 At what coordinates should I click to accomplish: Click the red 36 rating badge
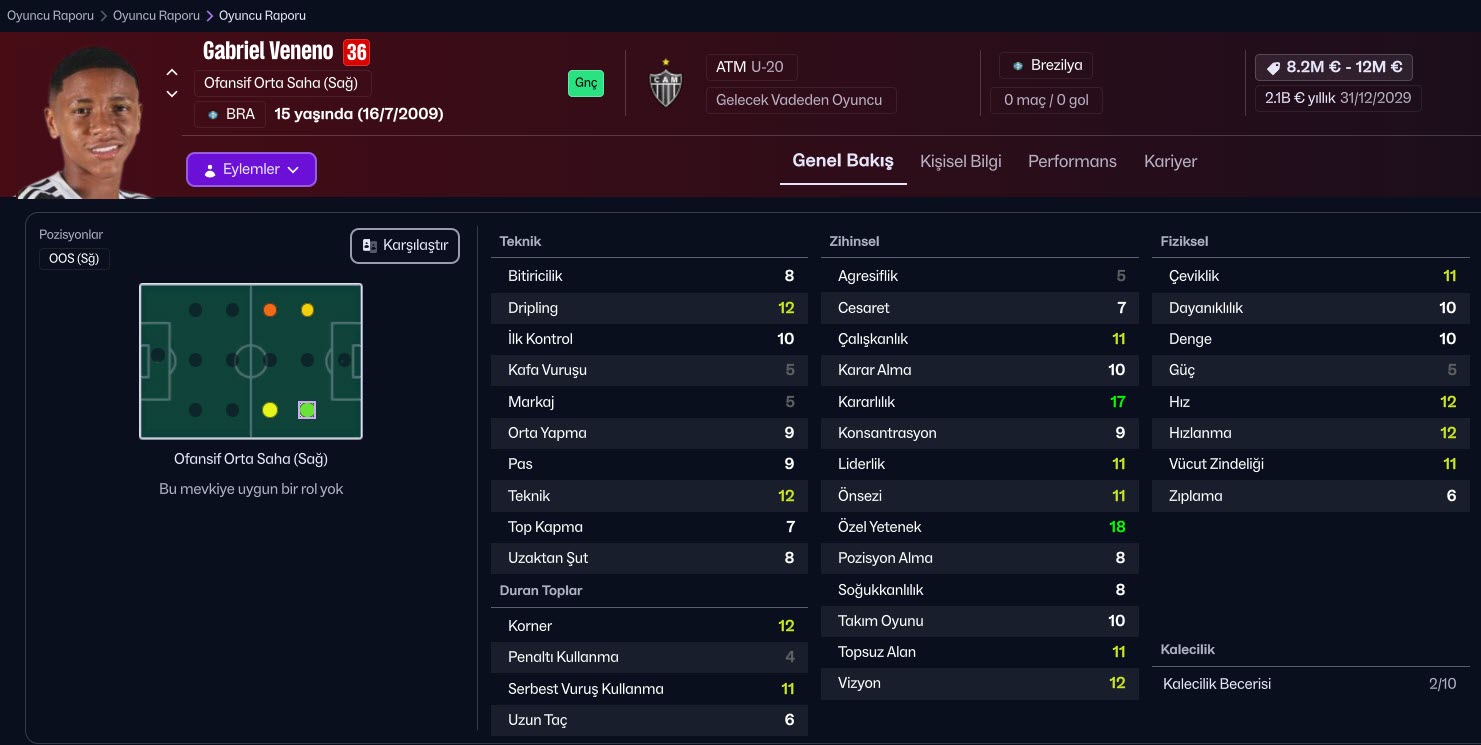[x=356, y=52]
